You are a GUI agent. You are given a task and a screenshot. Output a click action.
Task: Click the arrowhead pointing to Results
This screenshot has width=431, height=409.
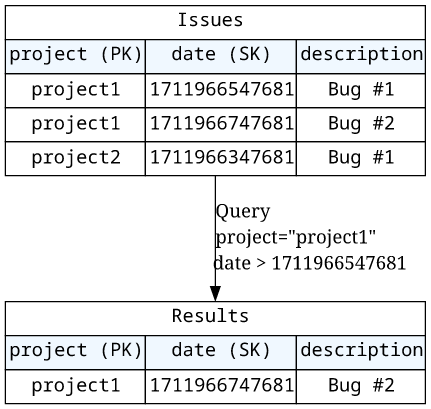215,293
